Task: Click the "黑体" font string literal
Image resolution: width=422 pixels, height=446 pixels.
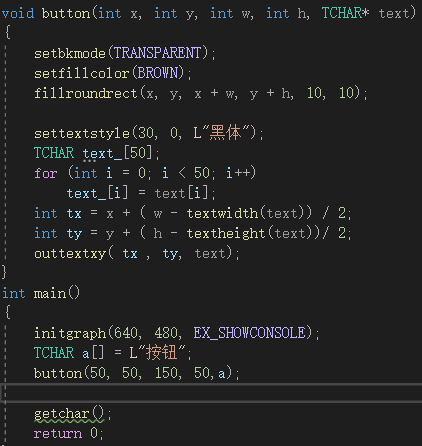Action: (225, 133)
